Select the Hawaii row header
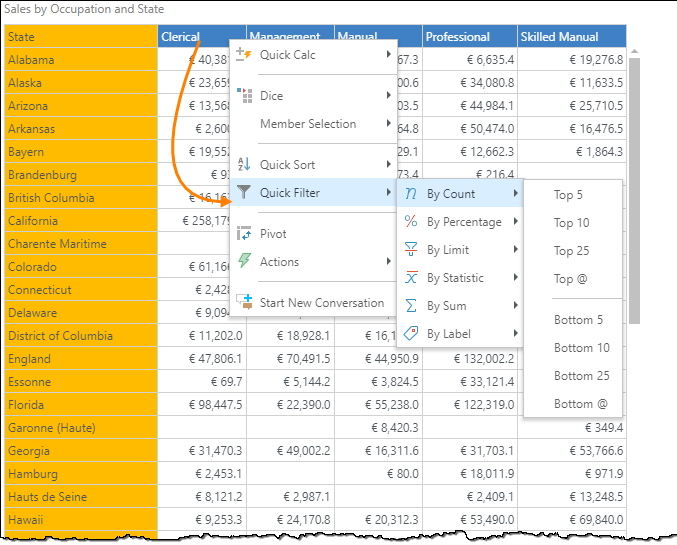This screenshot has width=677, height=545. 81,520
